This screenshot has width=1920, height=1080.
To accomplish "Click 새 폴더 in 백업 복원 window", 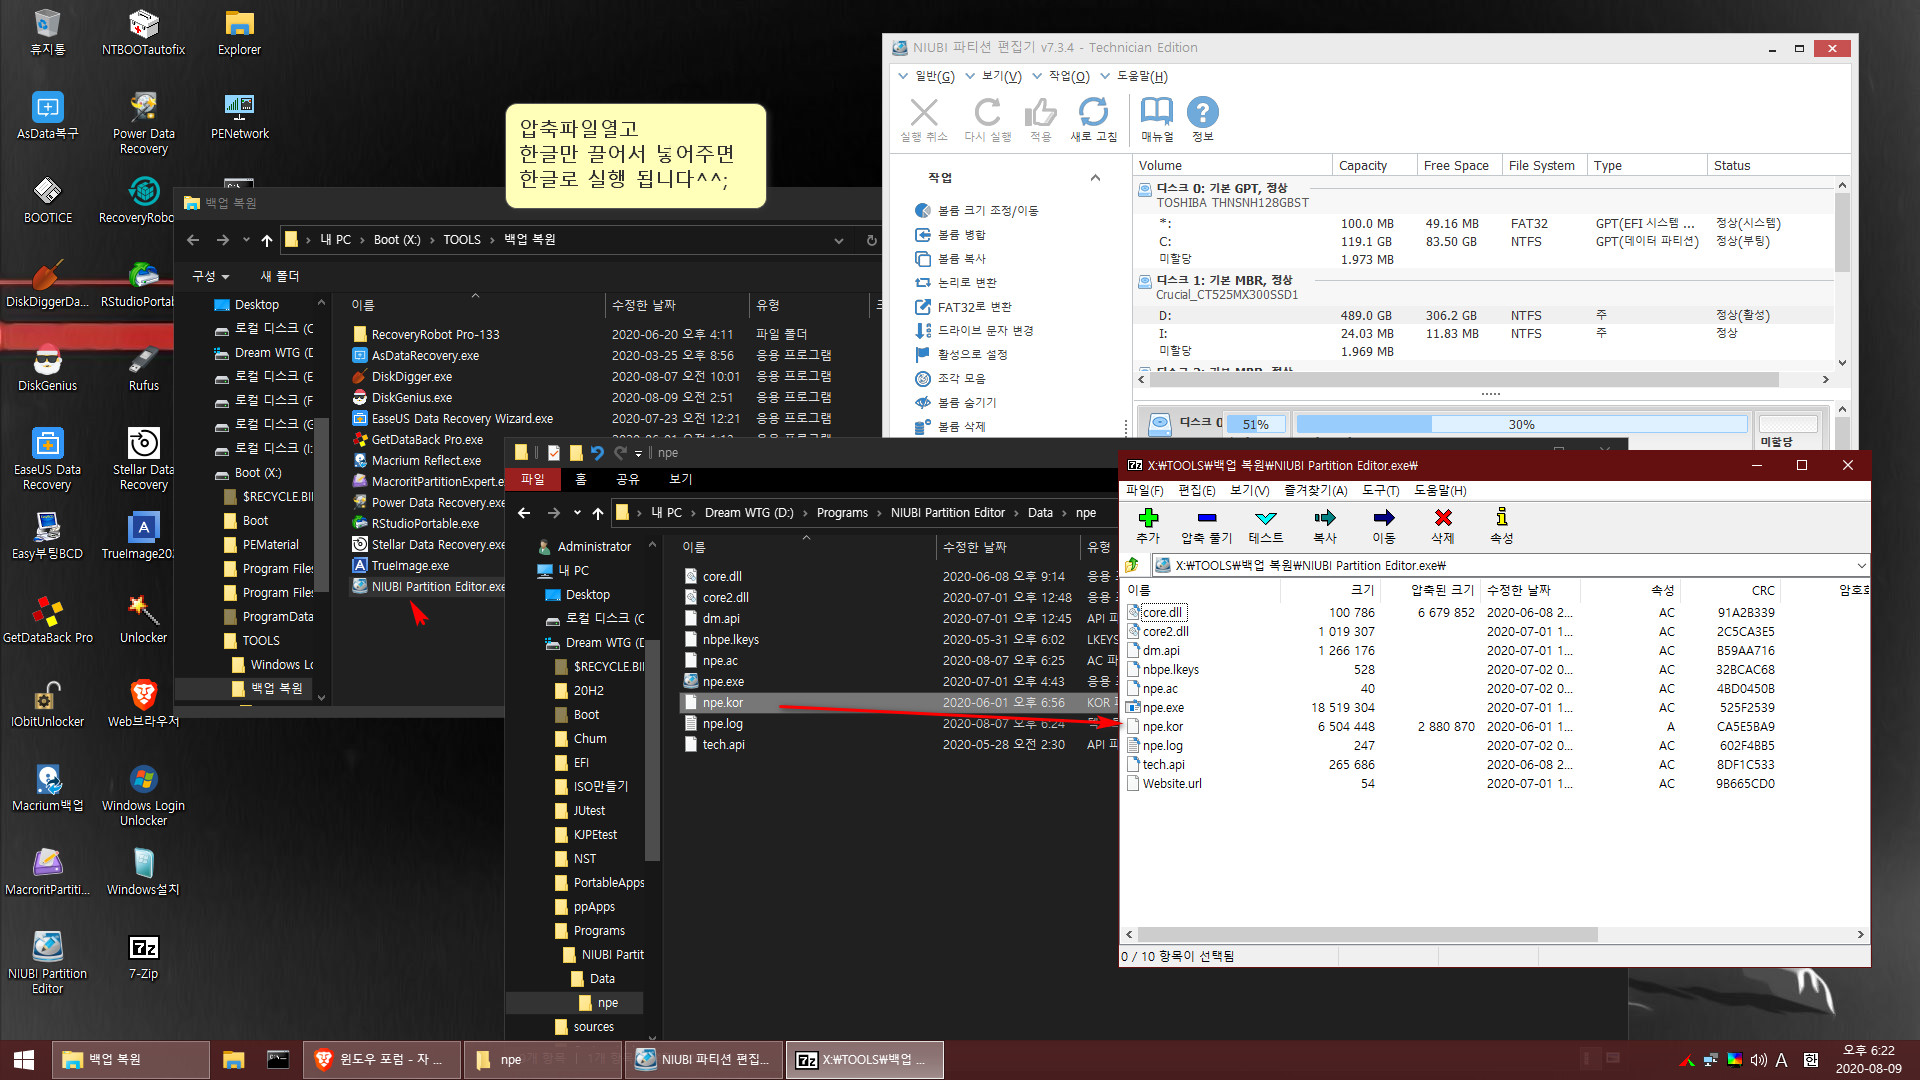I will (x=280, y=276).
